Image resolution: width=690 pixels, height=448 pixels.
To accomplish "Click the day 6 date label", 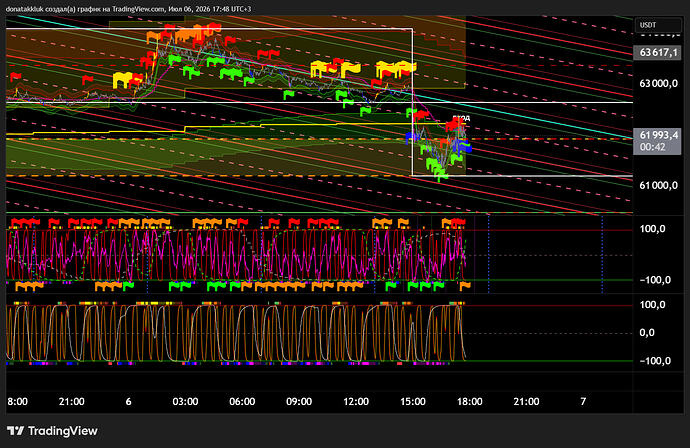I will pos(128,401).
